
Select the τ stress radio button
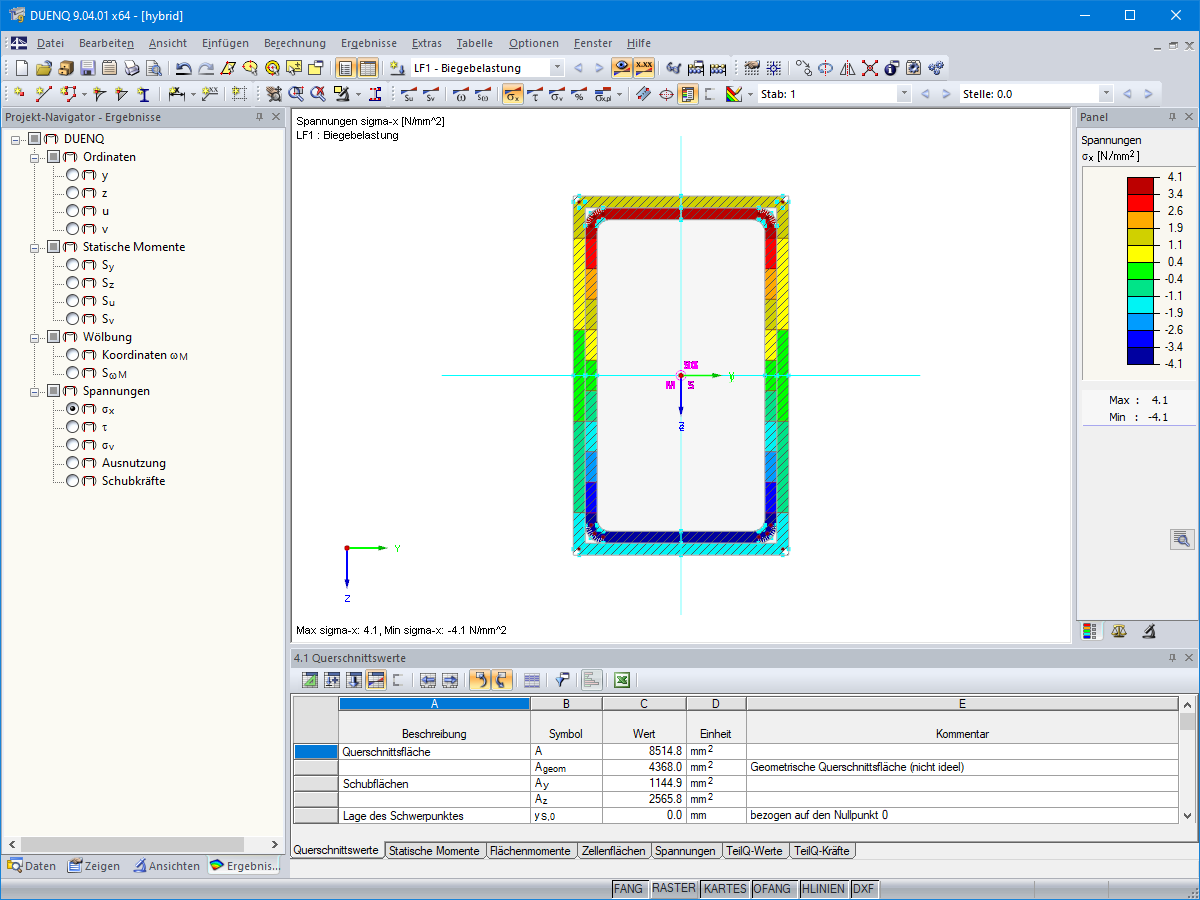[x=73, y=427]
